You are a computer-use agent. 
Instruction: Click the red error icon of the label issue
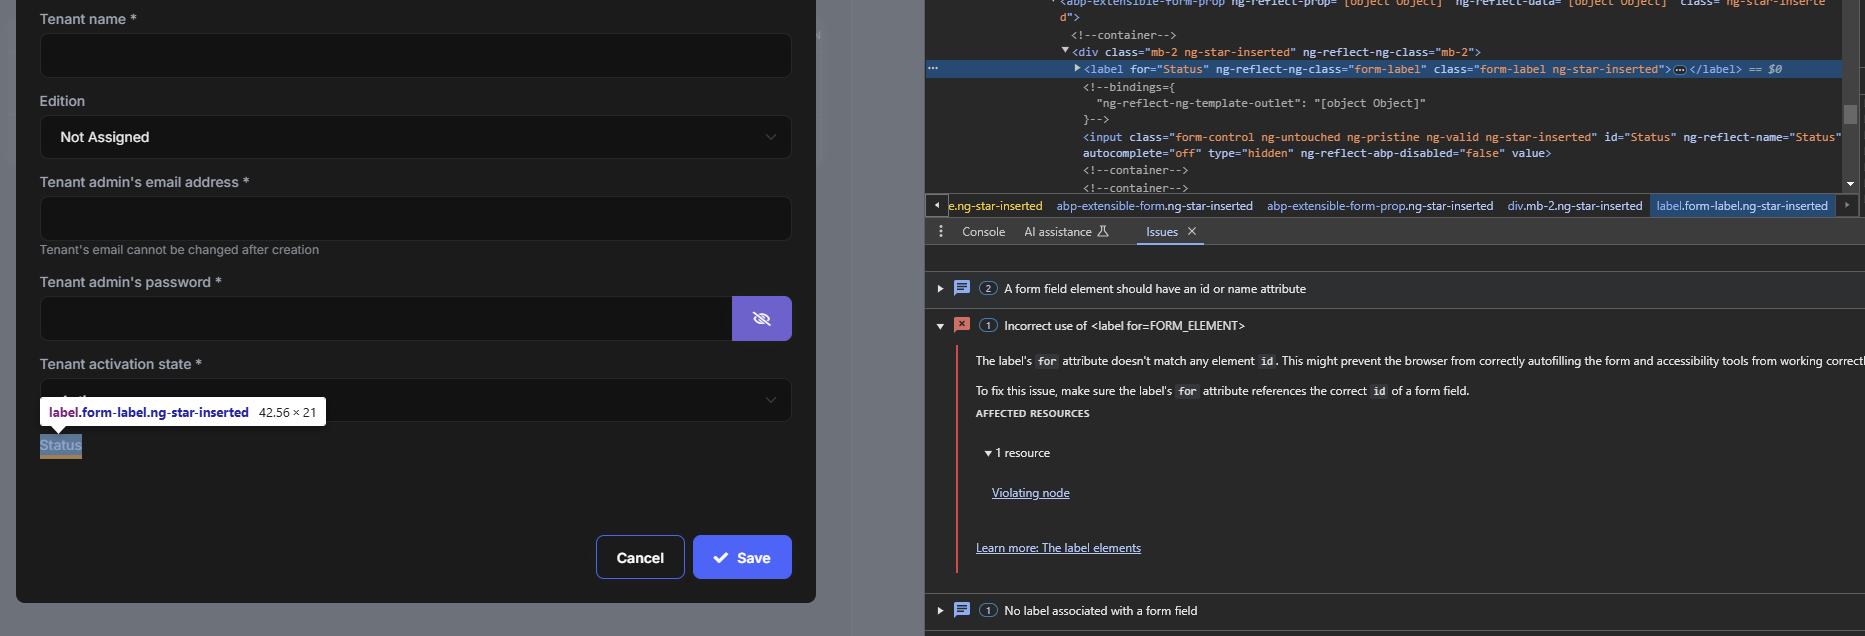962,325
